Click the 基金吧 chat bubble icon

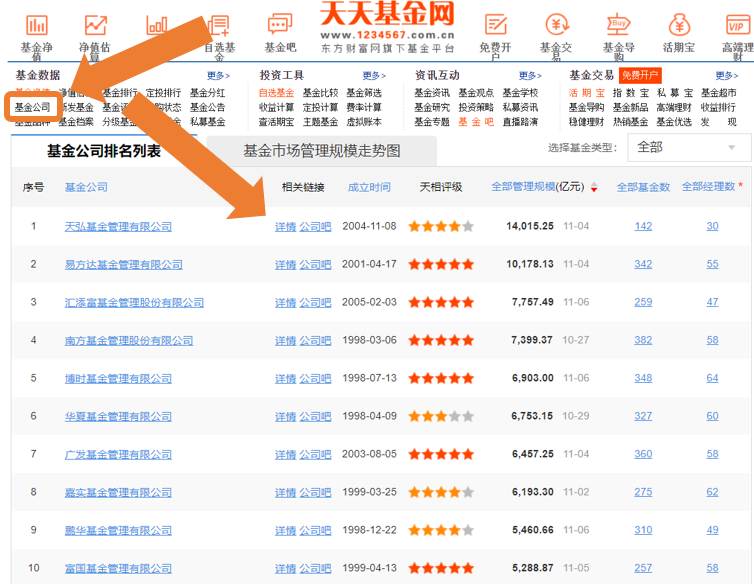[280, 25]
